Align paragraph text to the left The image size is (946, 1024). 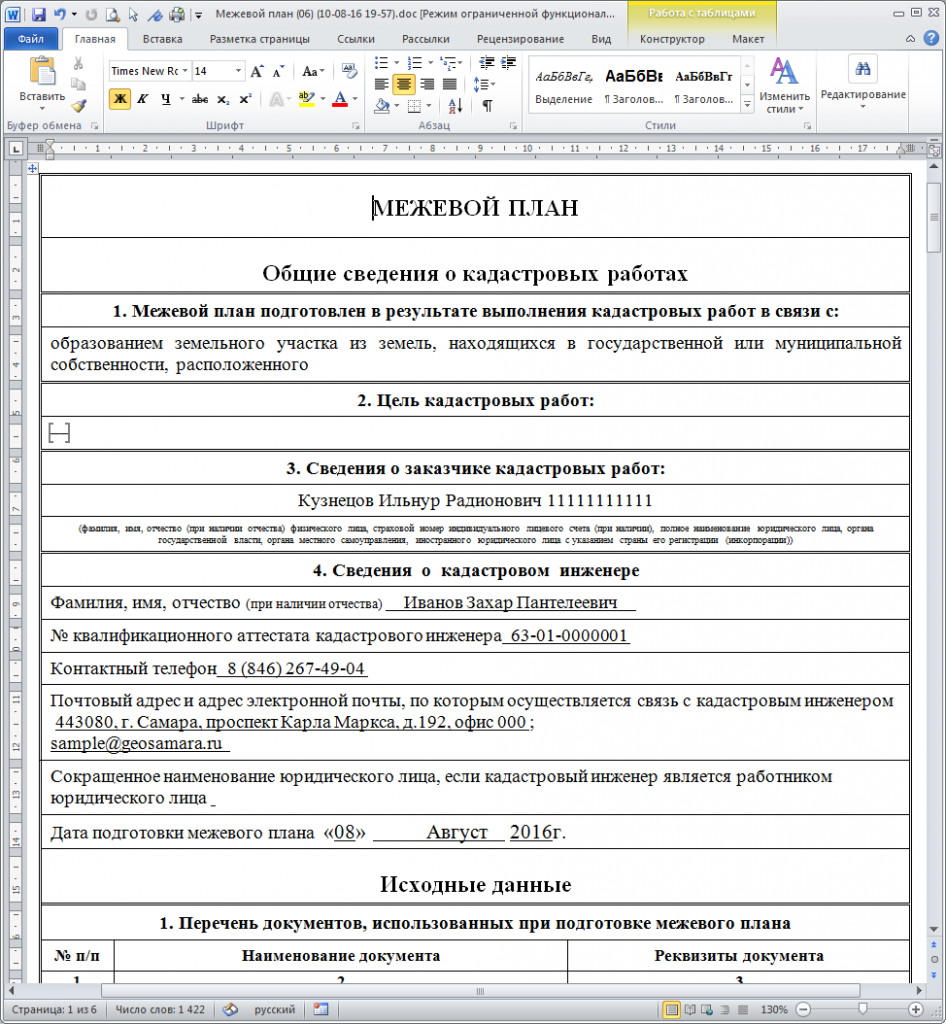(x=381, y=84)
